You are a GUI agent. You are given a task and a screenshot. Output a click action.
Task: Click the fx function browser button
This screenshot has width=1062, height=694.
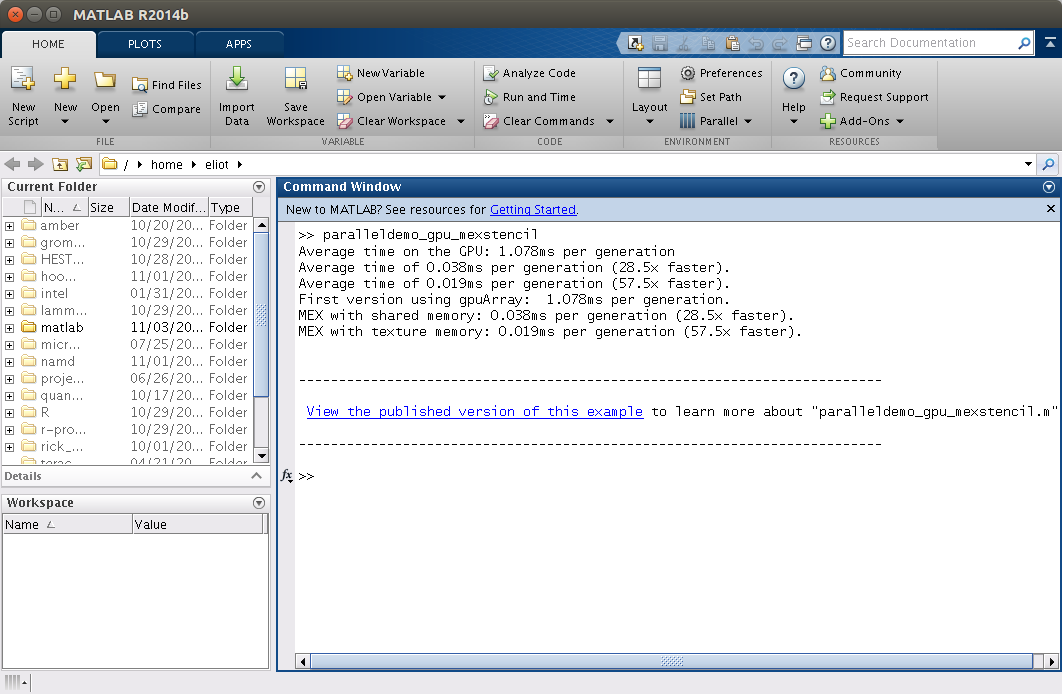286,476
